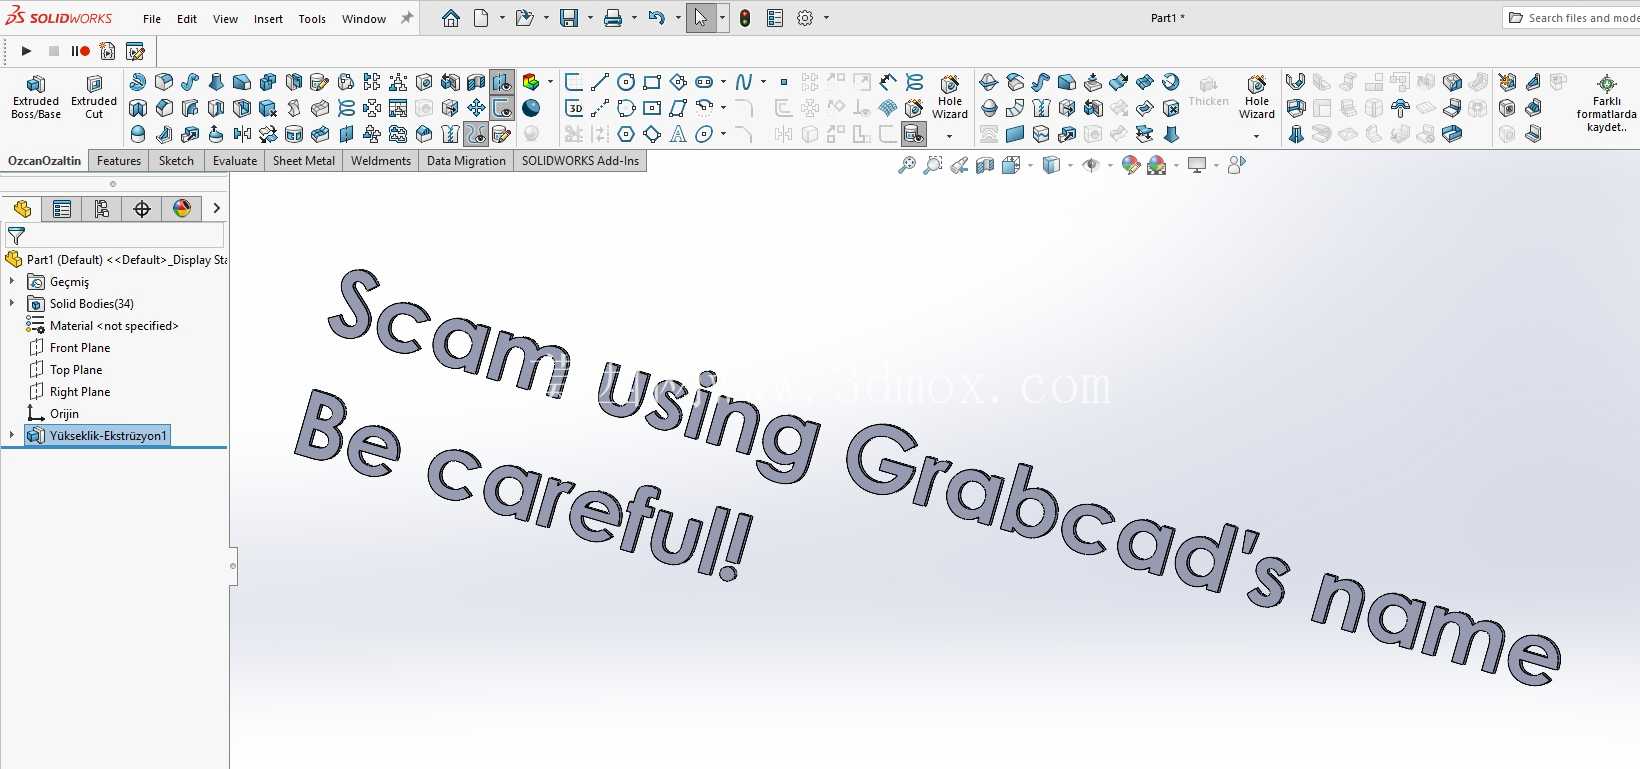Click the Select arrow cursor tool
This screenshot has width=1640, height=769.
pos(700,18)
